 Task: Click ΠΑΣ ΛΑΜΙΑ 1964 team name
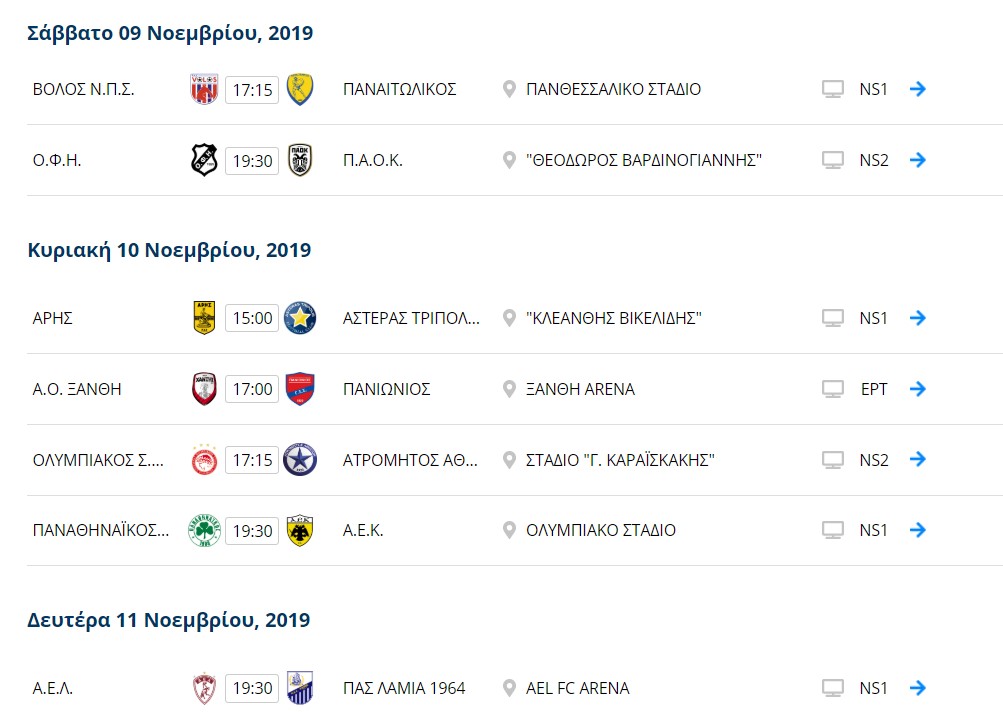pyautogui.click(x=404, y=688)
